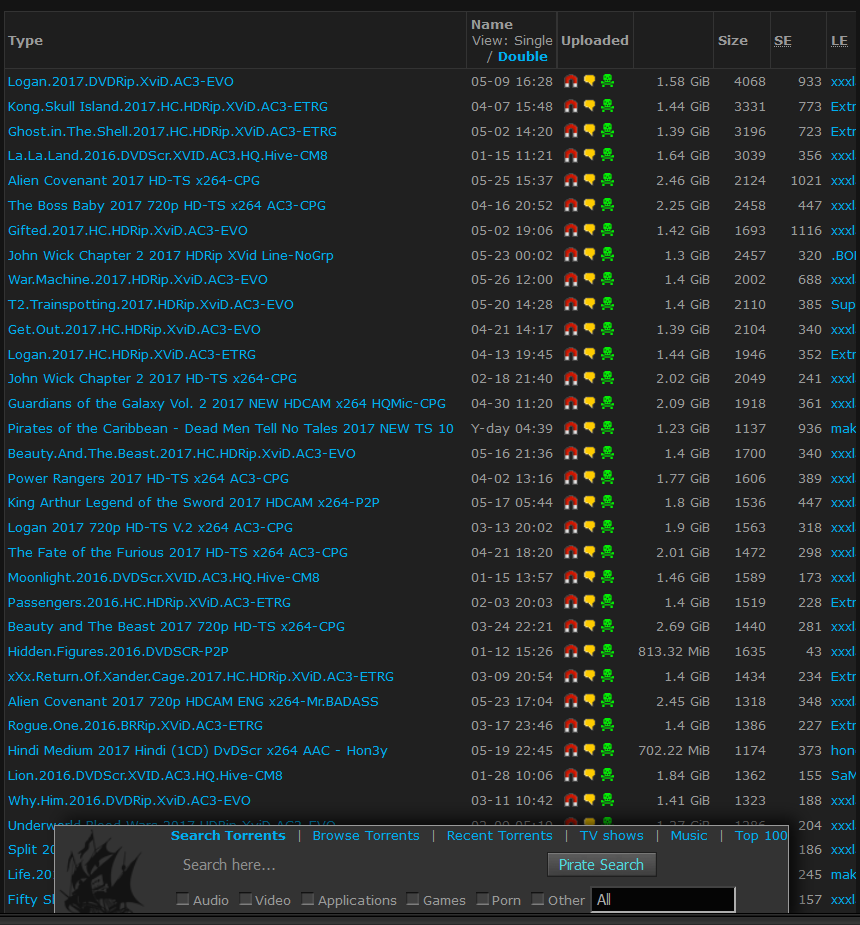Open The Boss Baby 2017 720p link
Screen dimensions: 860x925
pyautogui.click(x=166, y=205)
